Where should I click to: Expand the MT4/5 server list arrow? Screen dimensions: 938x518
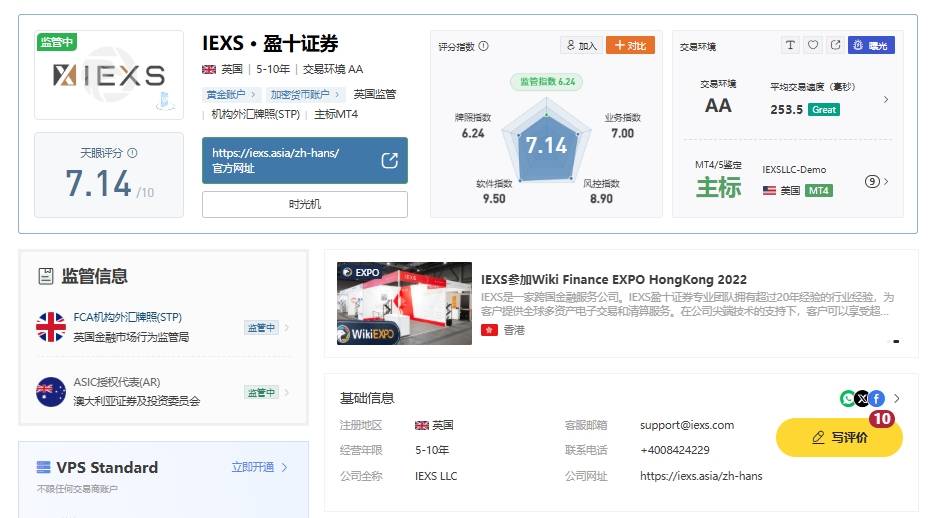(x=886, y=181)
